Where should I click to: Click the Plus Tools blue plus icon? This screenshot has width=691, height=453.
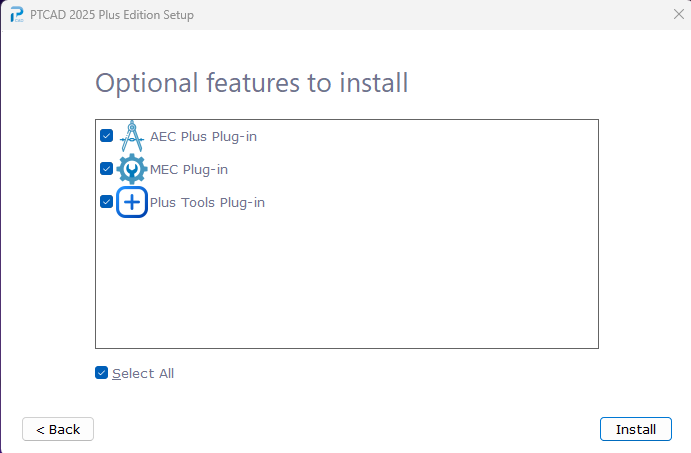point(132,202)
